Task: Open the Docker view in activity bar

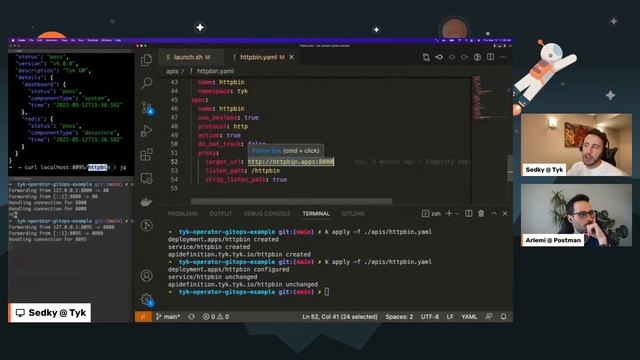Action: coord(147,202)
